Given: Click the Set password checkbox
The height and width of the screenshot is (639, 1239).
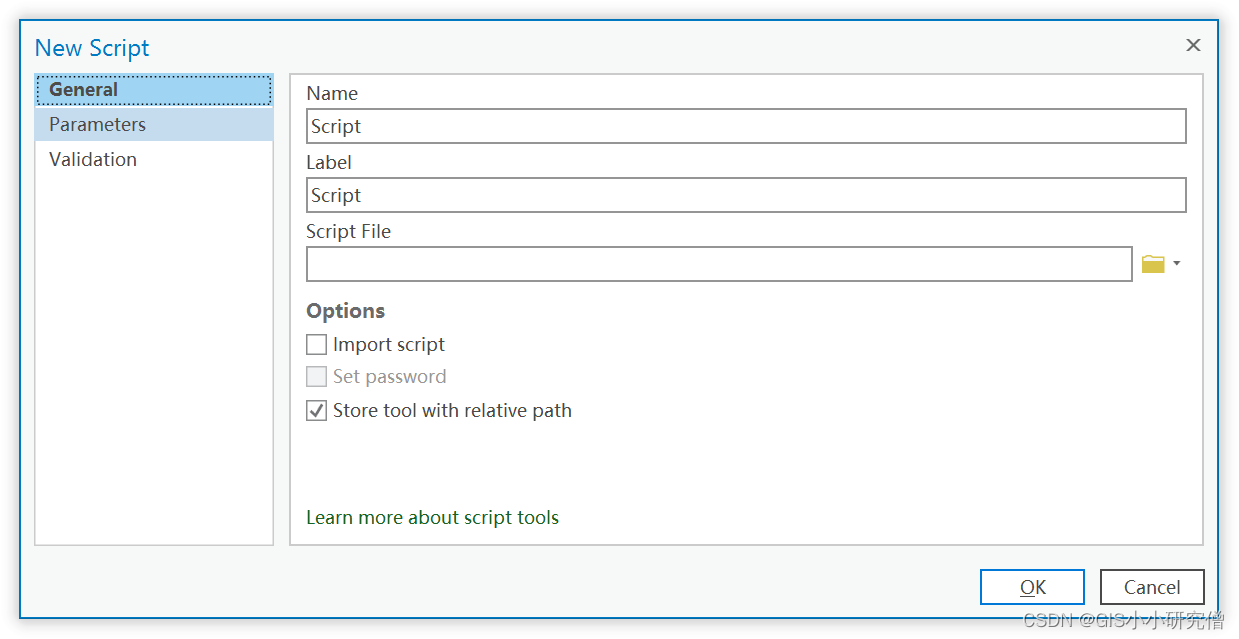Looking at the screenshot, I should [x=316, y=377].
